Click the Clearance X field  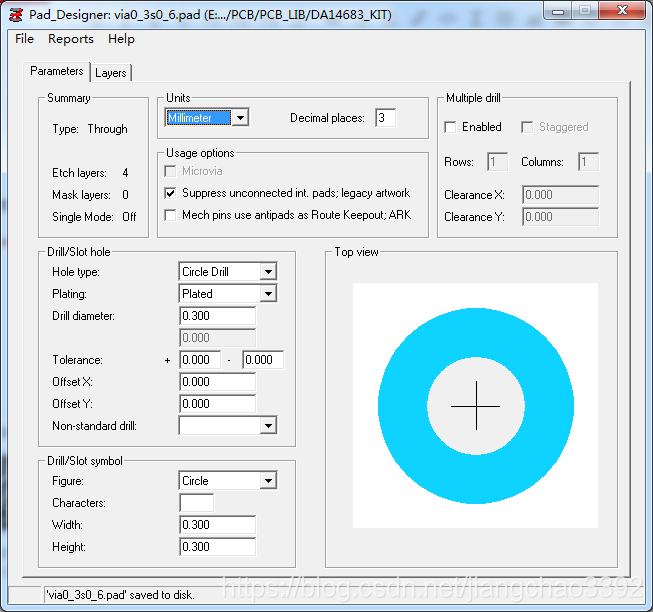(561, 195)
